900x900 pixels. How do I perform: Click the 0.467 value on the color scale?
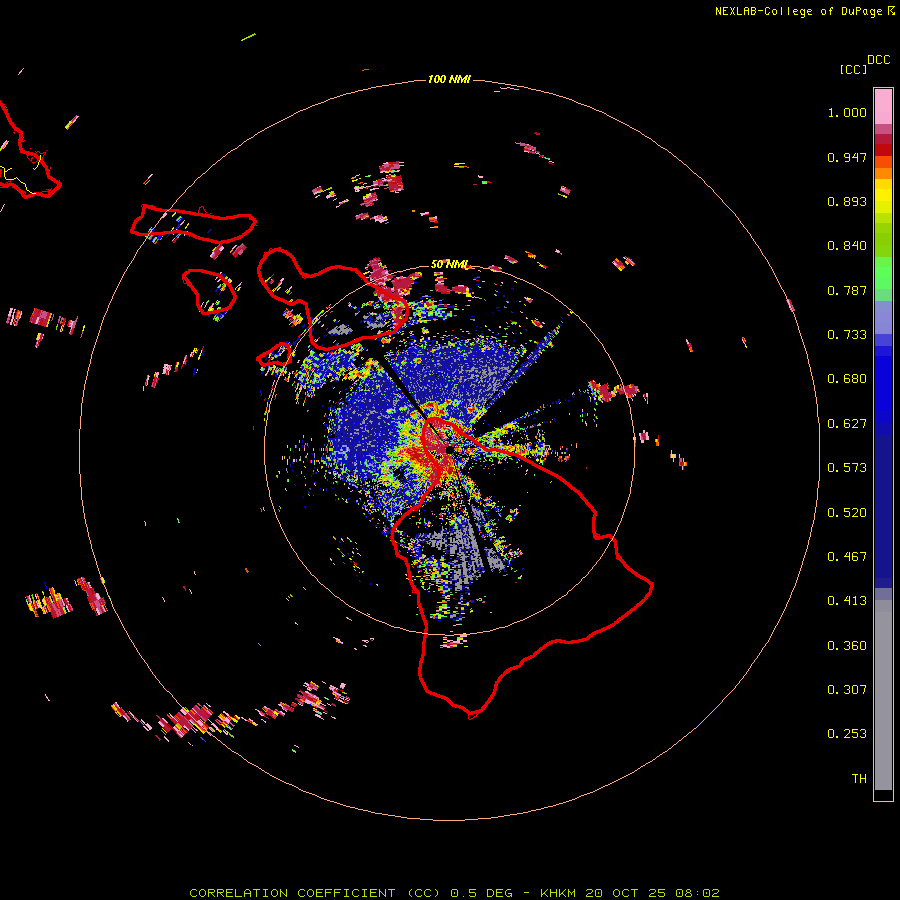(847, 557)
